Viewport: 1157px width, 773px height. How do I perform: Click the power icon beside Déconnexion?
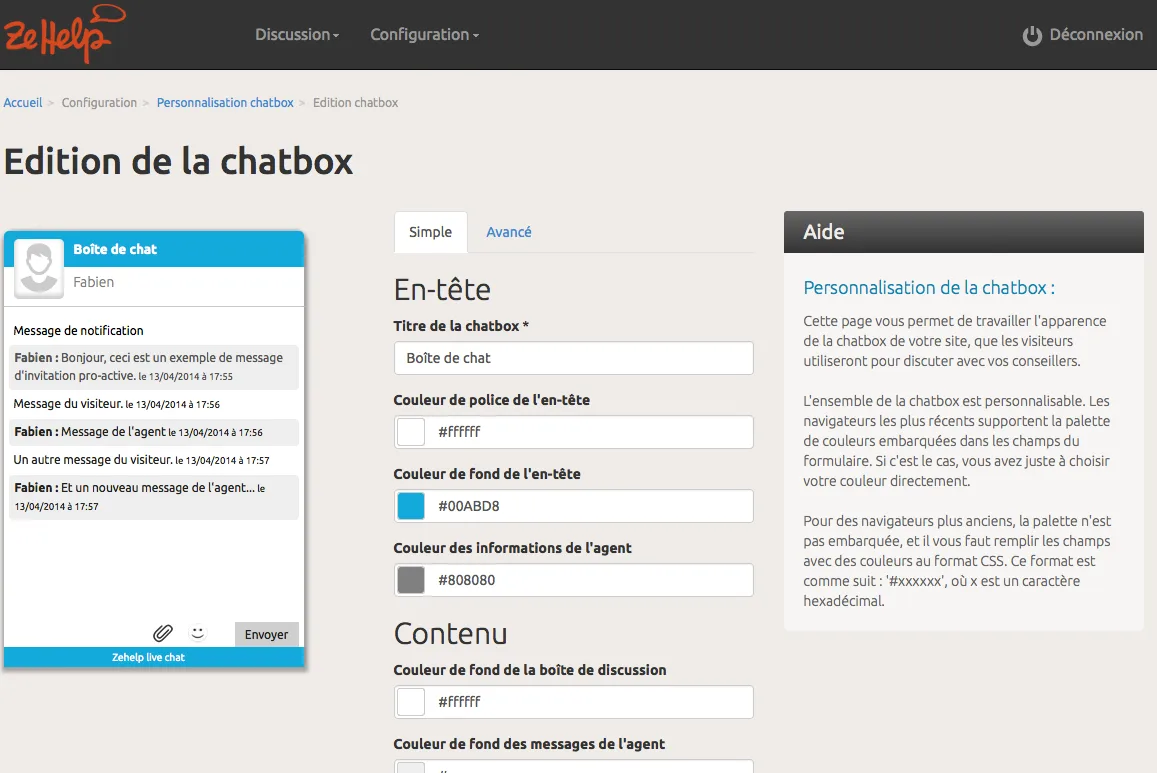click(1032, 35)
